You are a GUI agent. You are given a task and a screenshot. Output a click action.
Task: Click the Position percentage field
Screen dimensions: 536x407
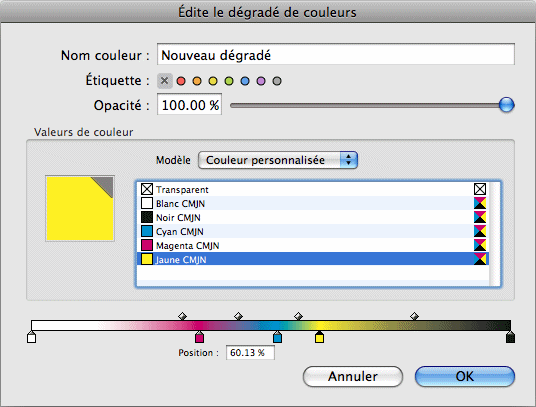tap(250, 353)
